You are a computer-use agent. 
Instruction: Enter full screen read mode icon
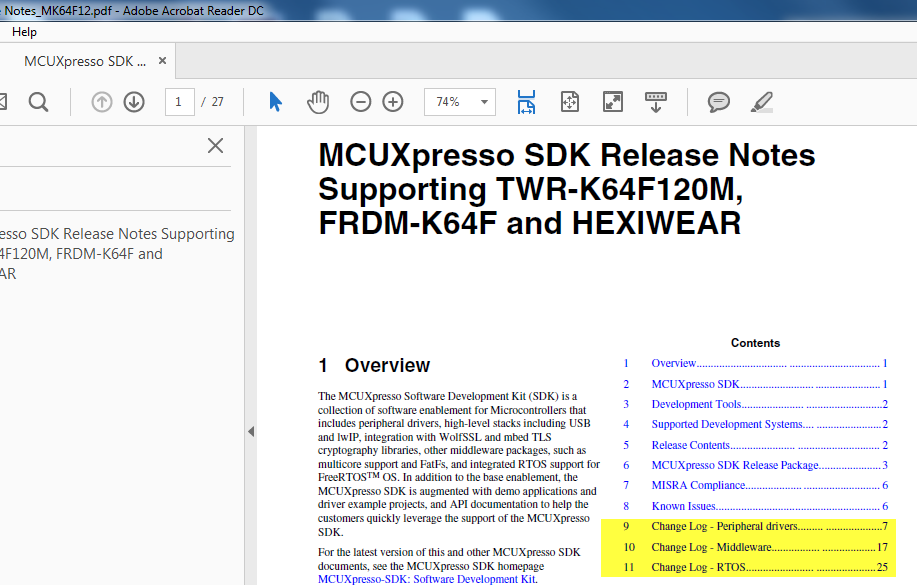613,102
